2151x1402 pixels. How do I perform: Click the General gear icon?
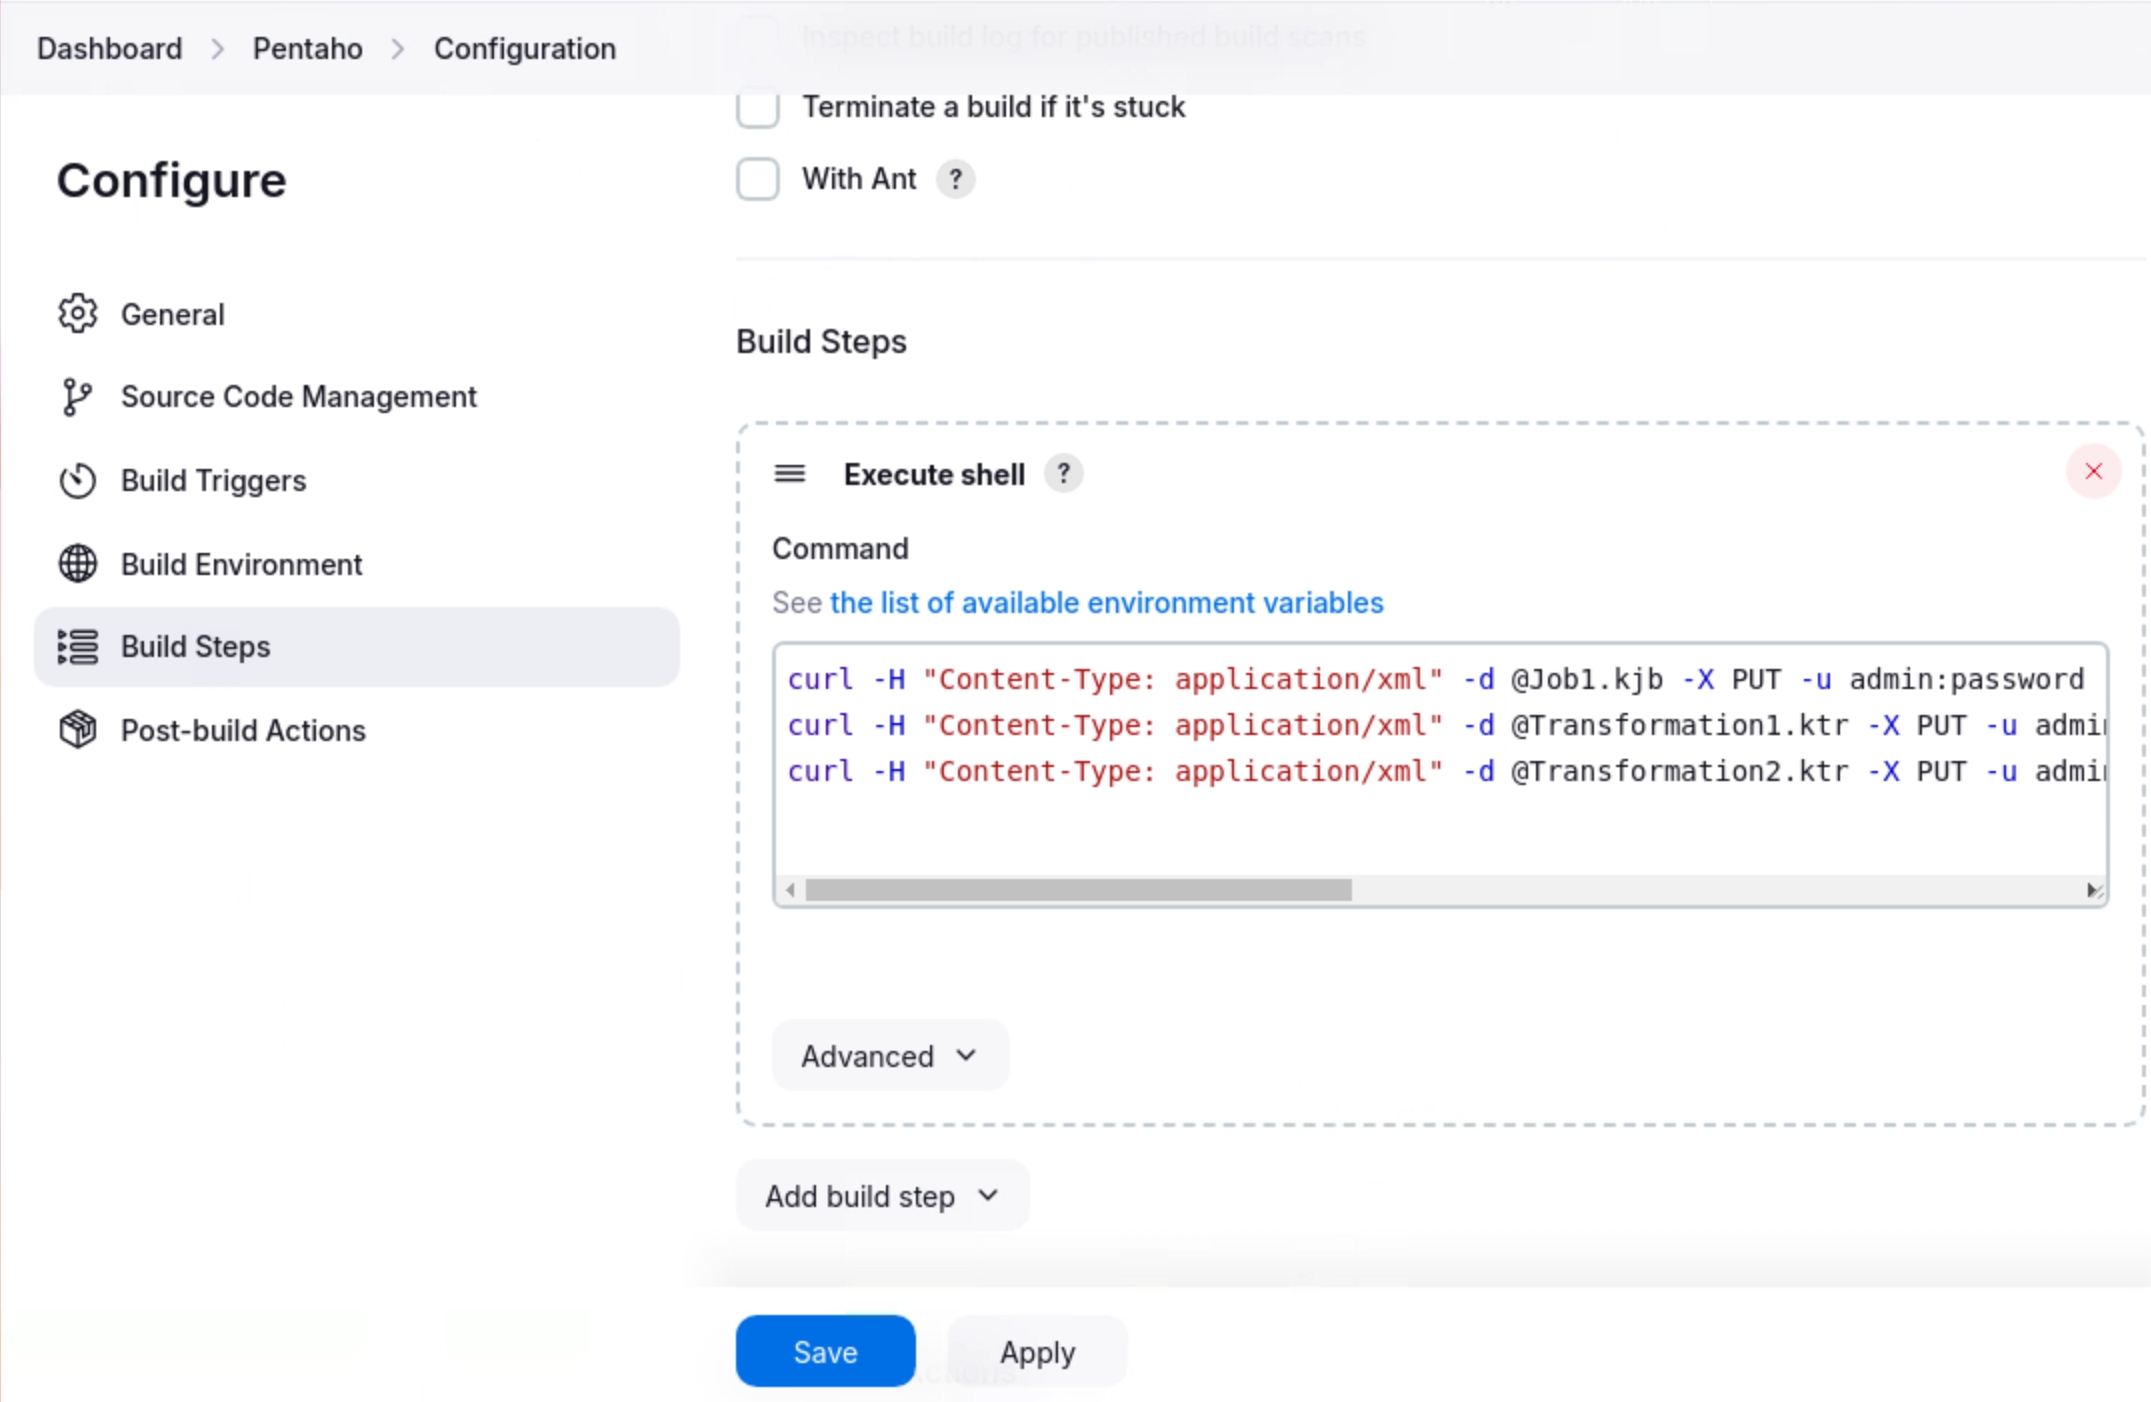click(77, 314)
